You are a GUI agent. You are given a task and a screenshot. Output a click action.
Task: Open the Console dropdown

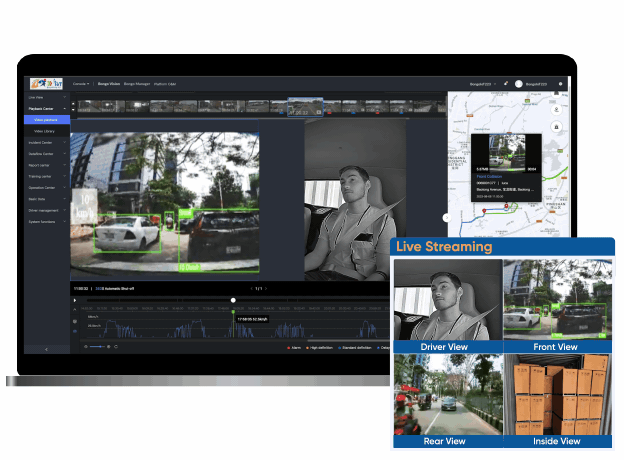pyautogui.click(x=81, y=84)
